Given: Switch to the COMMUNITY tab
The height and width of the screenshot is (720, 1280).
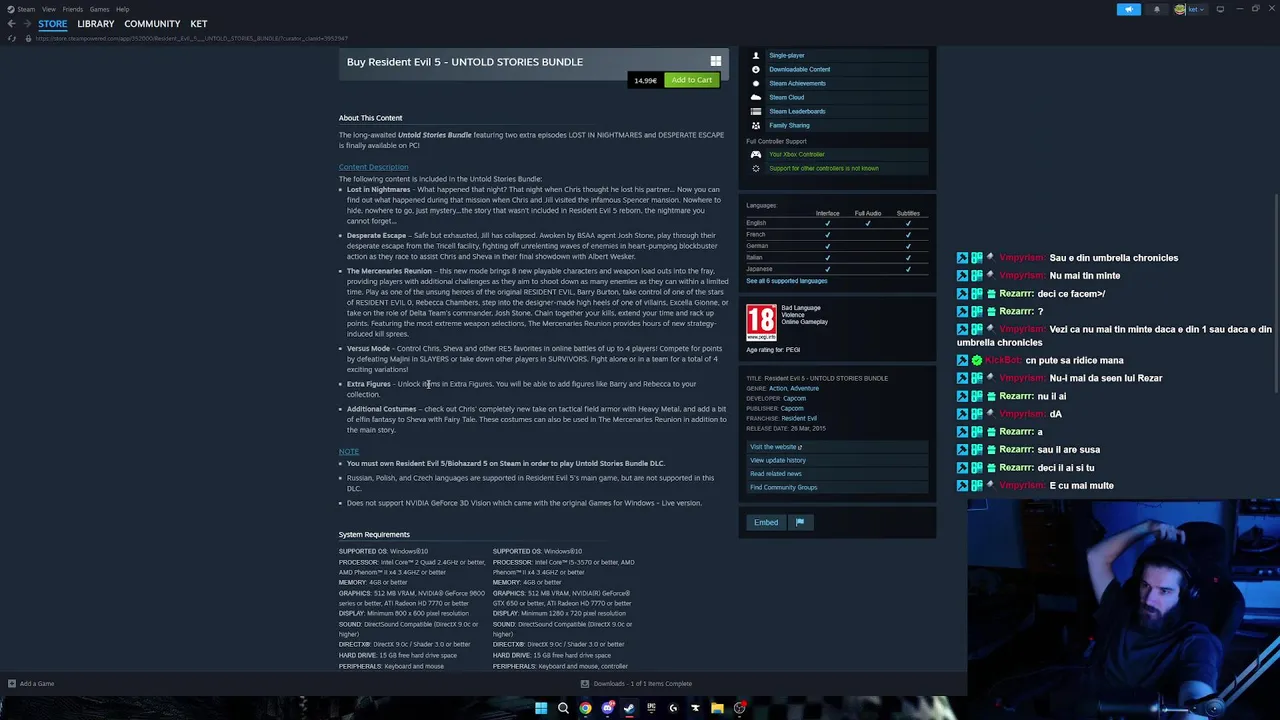Looking at the screenshot, I should click(152, 24).
